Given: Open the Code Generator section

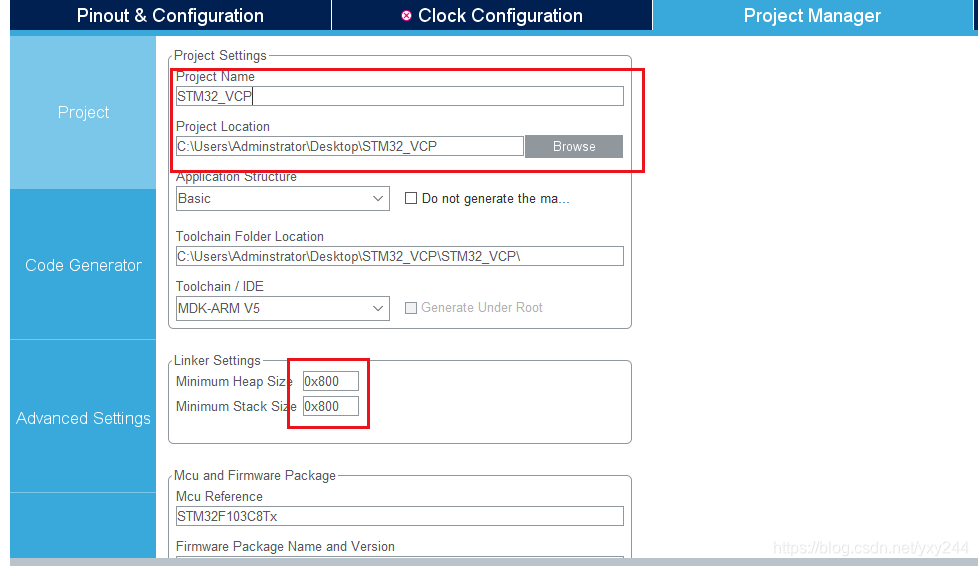Looking at the screenshot, I should pyautogui.click(x=83, y=265).
